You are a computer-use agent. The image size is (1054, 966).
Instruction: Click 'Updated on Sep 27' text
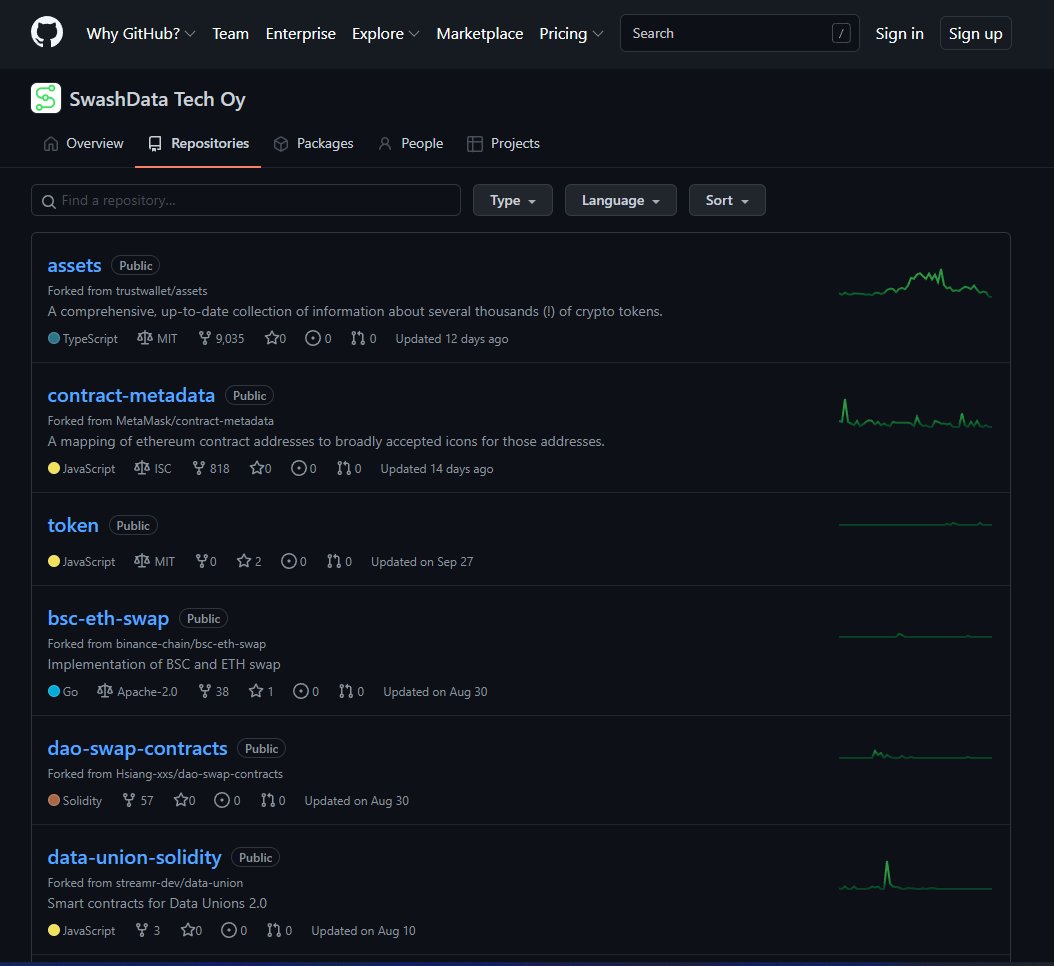422,561
